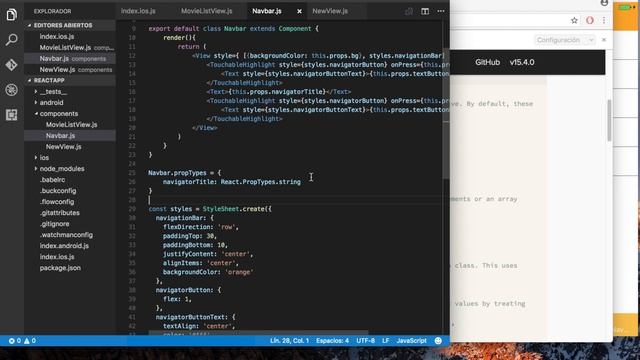
Task: Open the .flowconfig file
Action: coord(57,202)
